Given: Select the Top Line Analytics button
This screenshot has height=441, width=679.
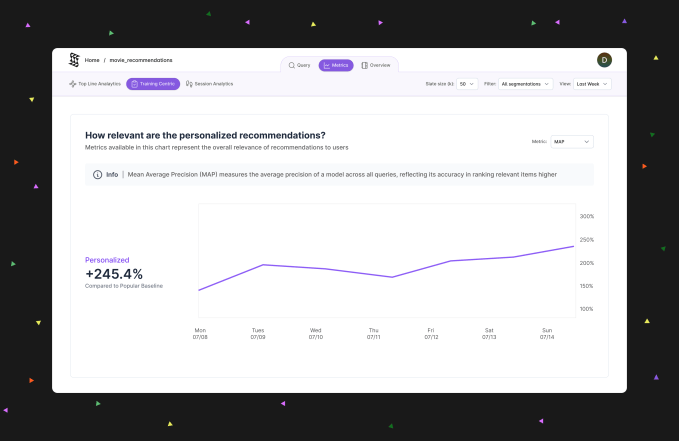Looking at the screenshot, I should click(94, 84).
